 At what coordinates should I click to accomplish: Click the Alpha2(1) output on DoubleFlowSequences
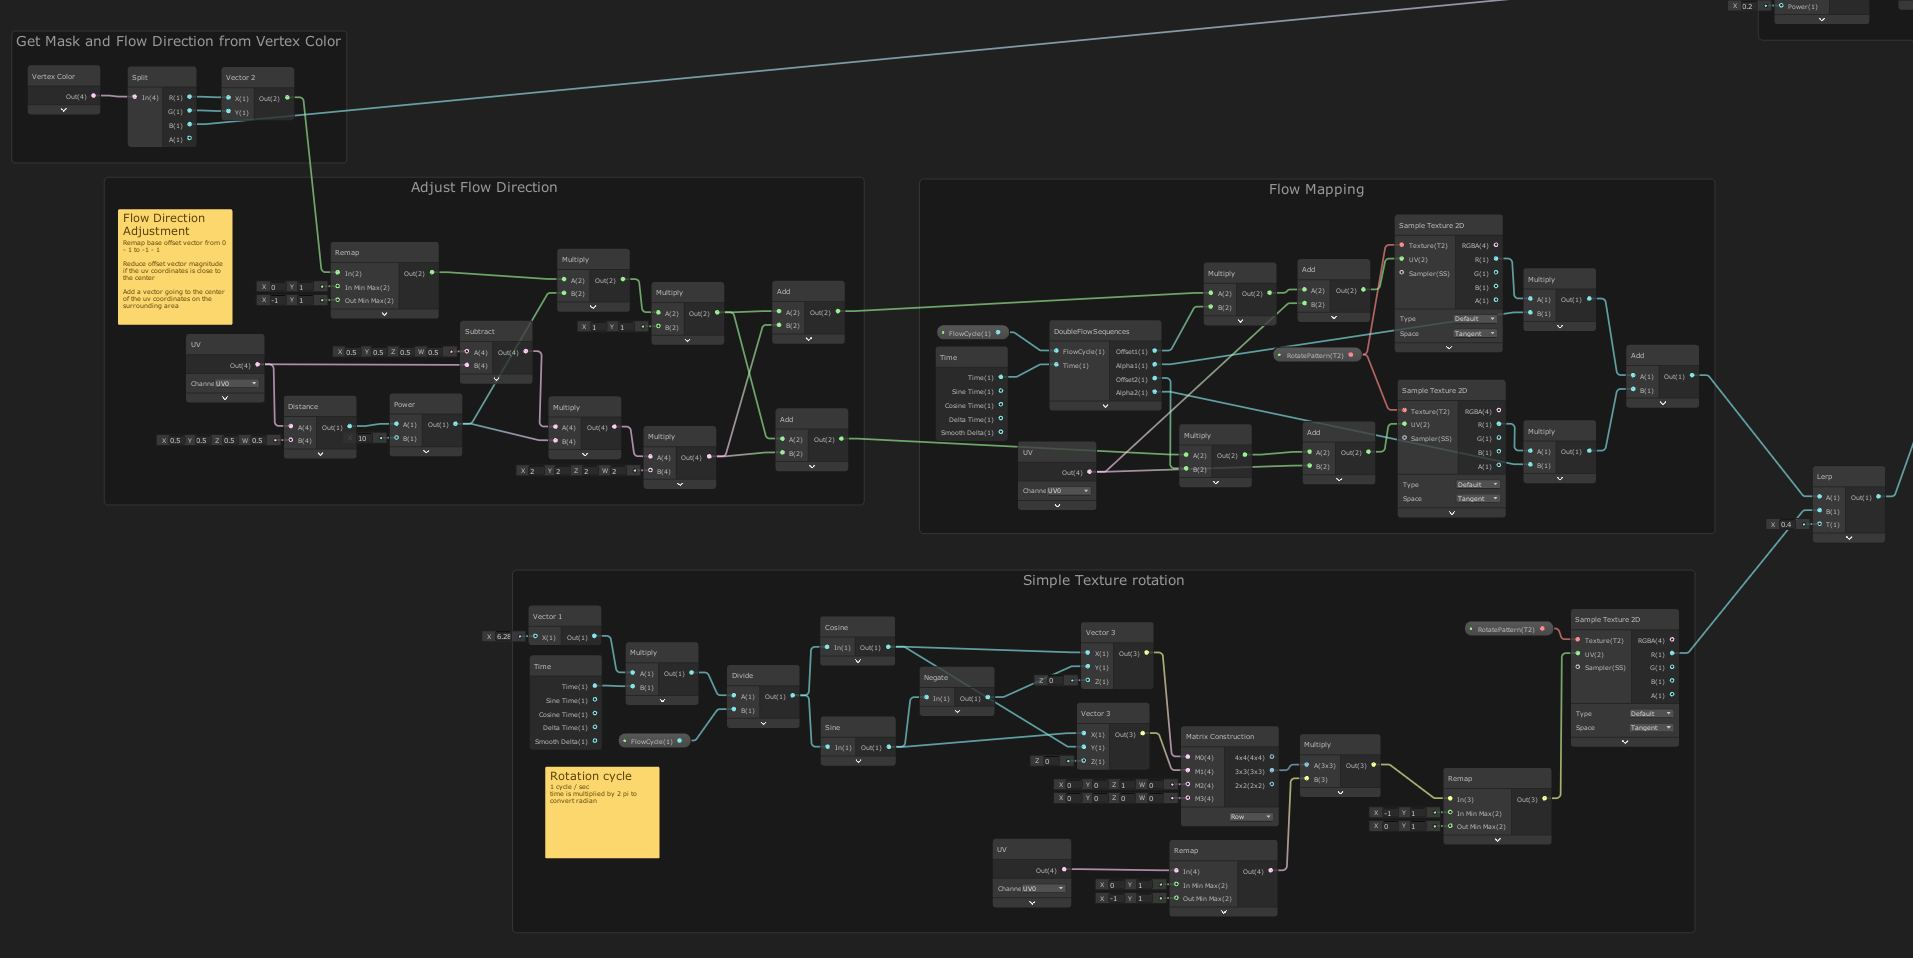(x=1155, y=392)
